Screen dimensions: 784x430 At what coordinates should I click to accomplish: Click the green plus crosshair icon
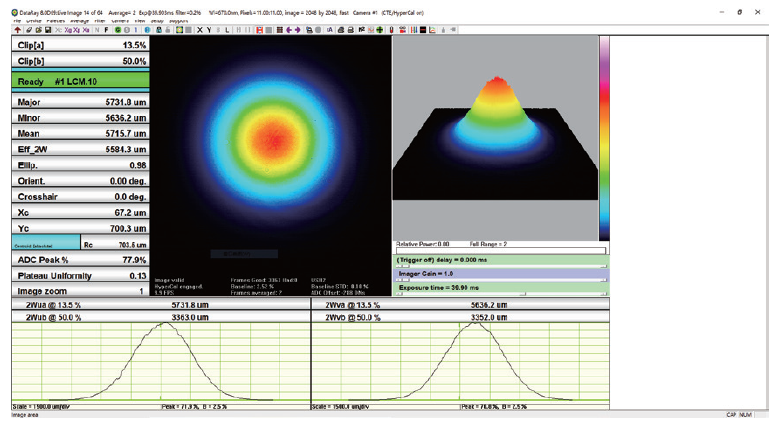[x=380, y=30]
